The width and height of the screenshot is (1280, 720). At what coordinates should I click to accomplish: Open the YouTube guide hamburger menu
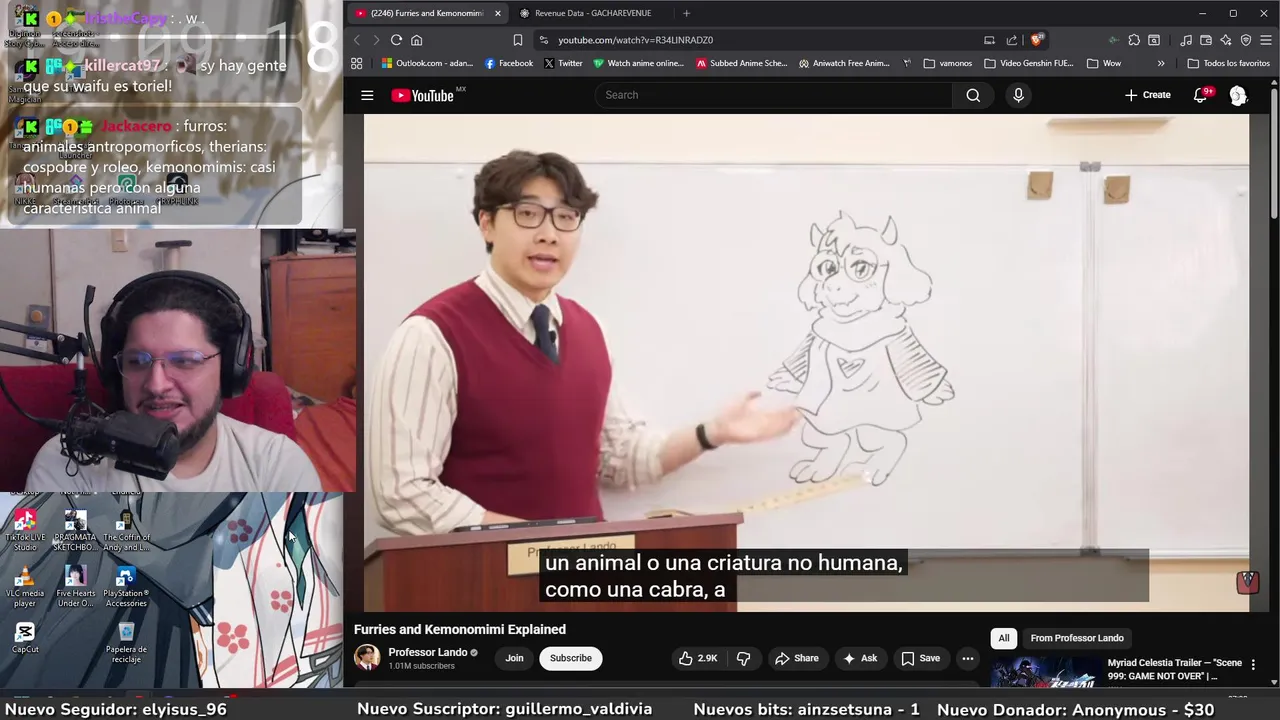[x=367, y=95]
